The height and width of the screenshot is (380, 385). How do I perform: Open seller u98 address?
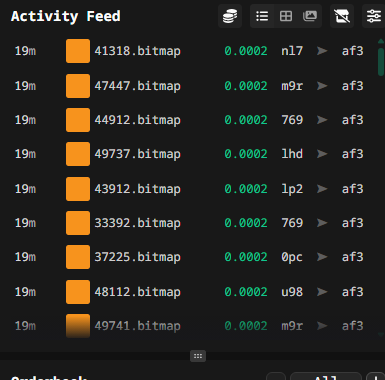pos(292,292)
